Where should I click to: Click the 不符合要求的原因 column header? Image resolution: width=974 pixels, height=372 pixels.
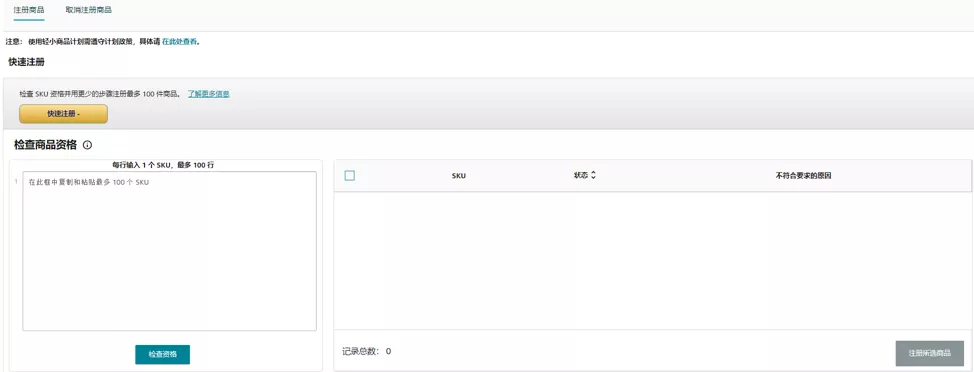(803, 176)
